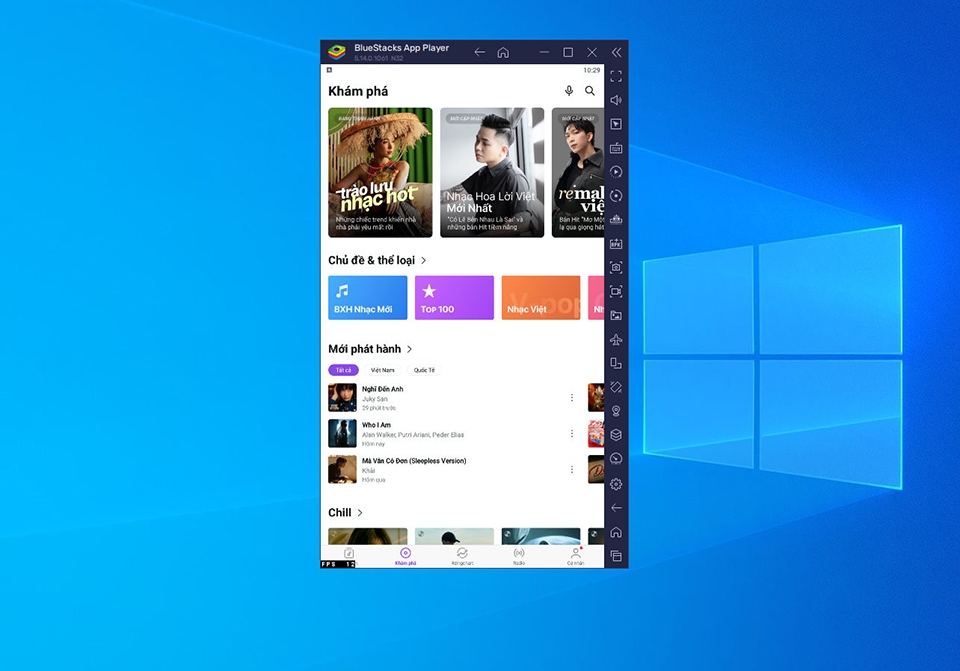Click the home icon in sidebar bottom
Viewport: 960px width, 671px height.
click(x=616, y=532)
